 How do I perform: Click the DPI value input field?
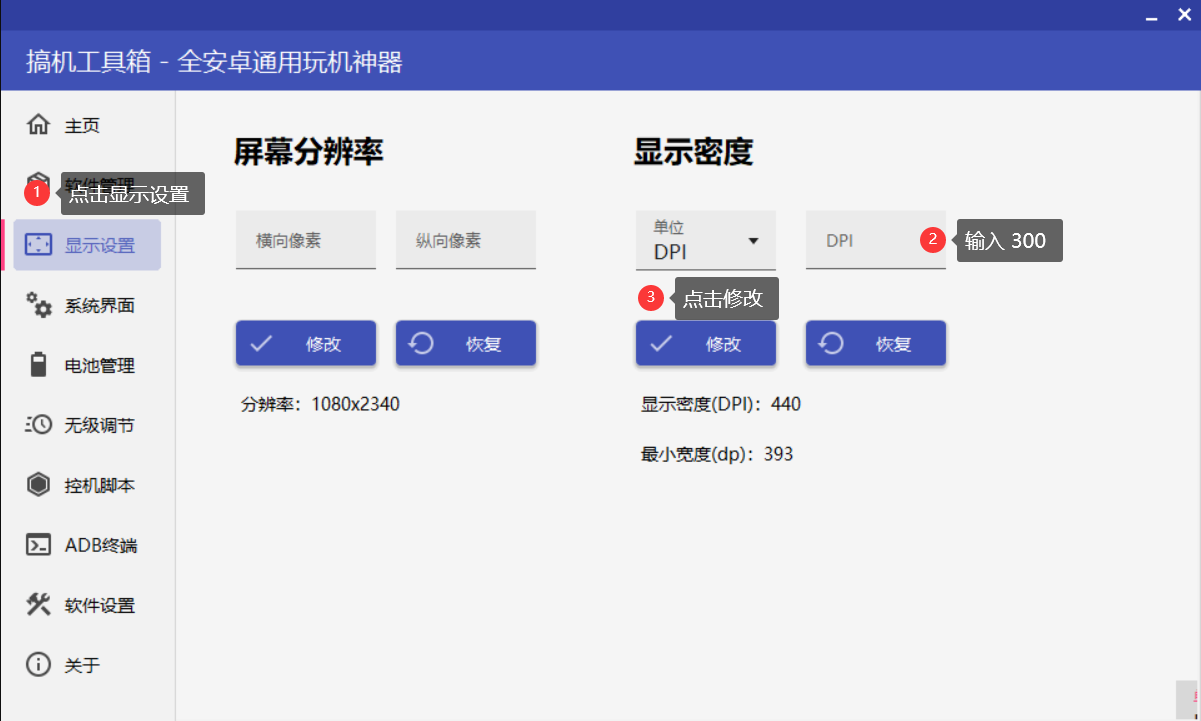[876, 240]
